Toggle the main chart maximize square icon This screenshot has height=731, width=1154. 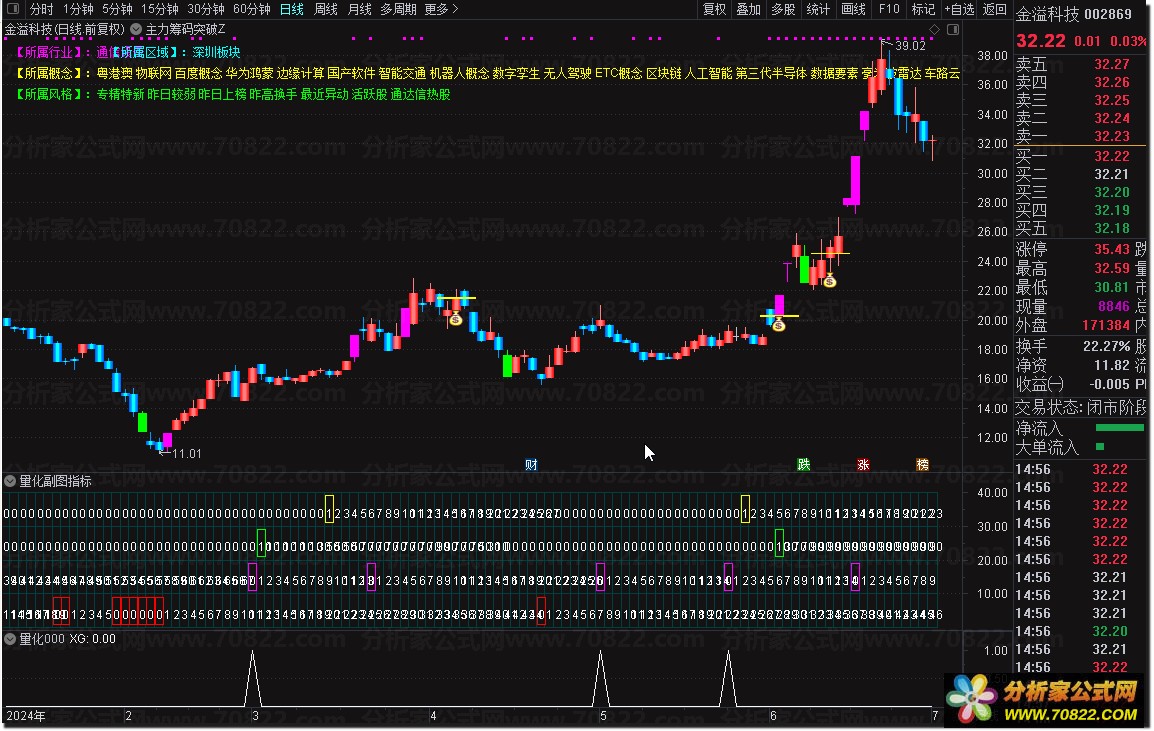pos(953,29)
